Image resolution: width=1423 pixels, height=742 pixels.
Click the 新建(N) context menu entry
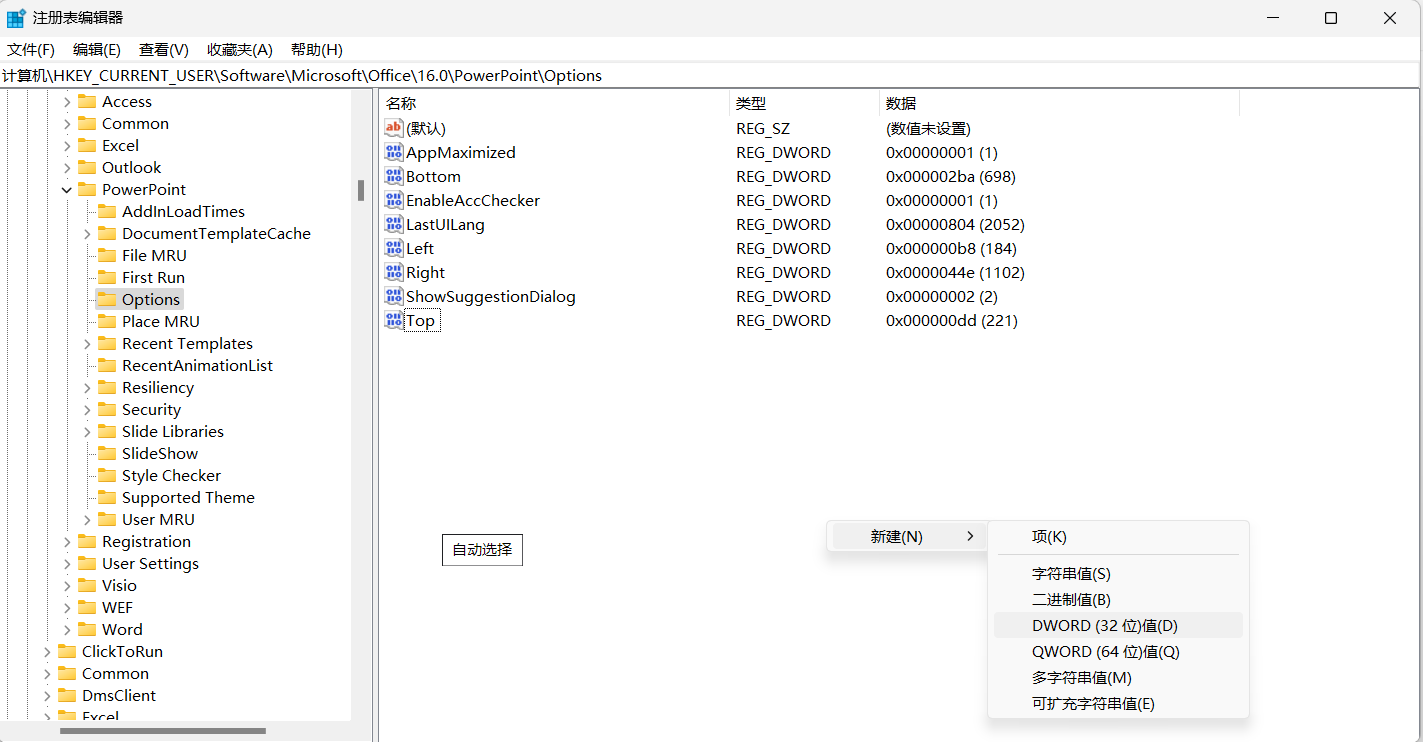coord(909,537)
